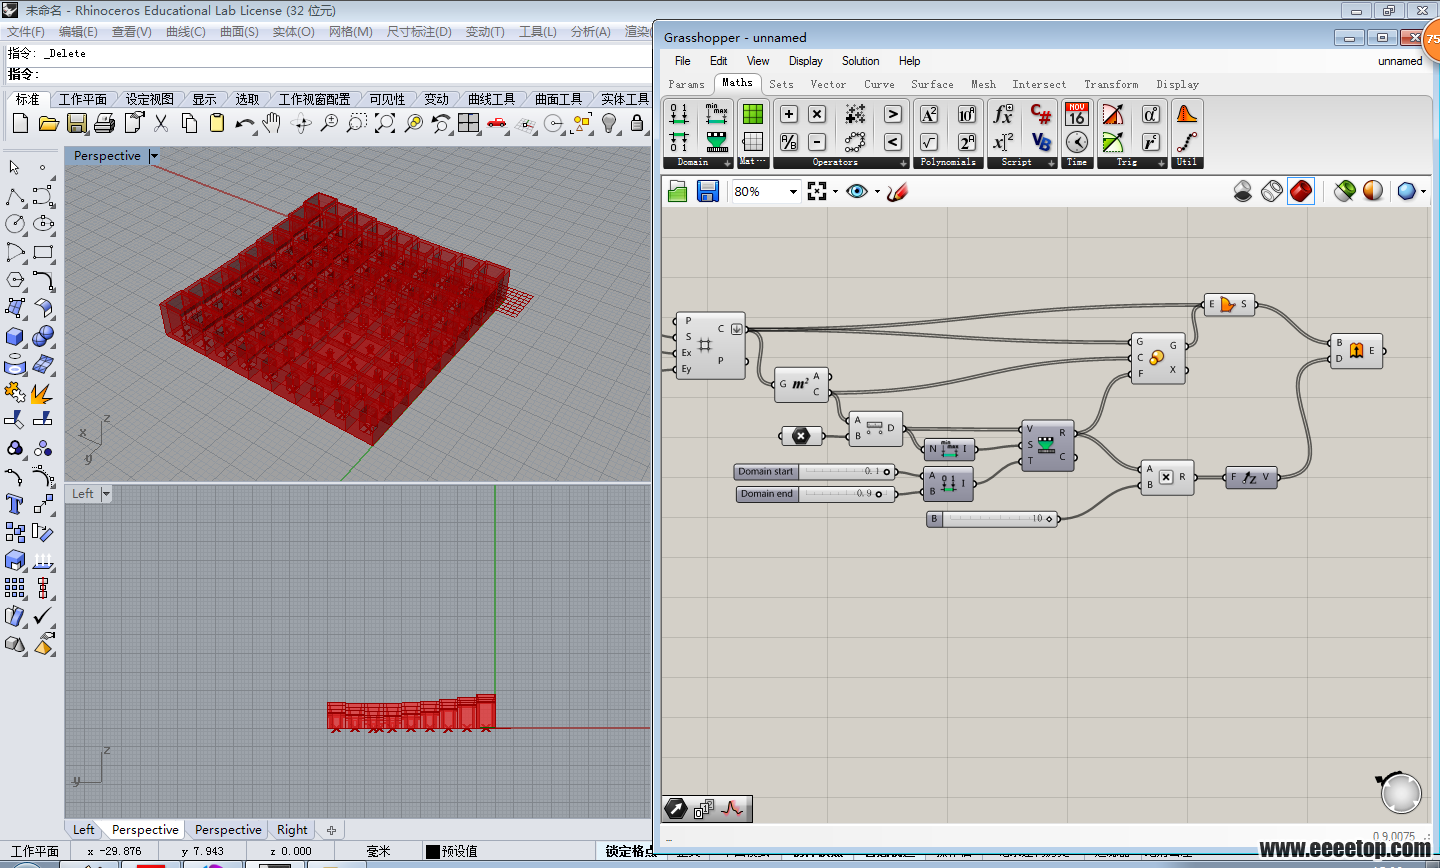
Task: Click the black swatch beside 预设值
Action: 432,851
